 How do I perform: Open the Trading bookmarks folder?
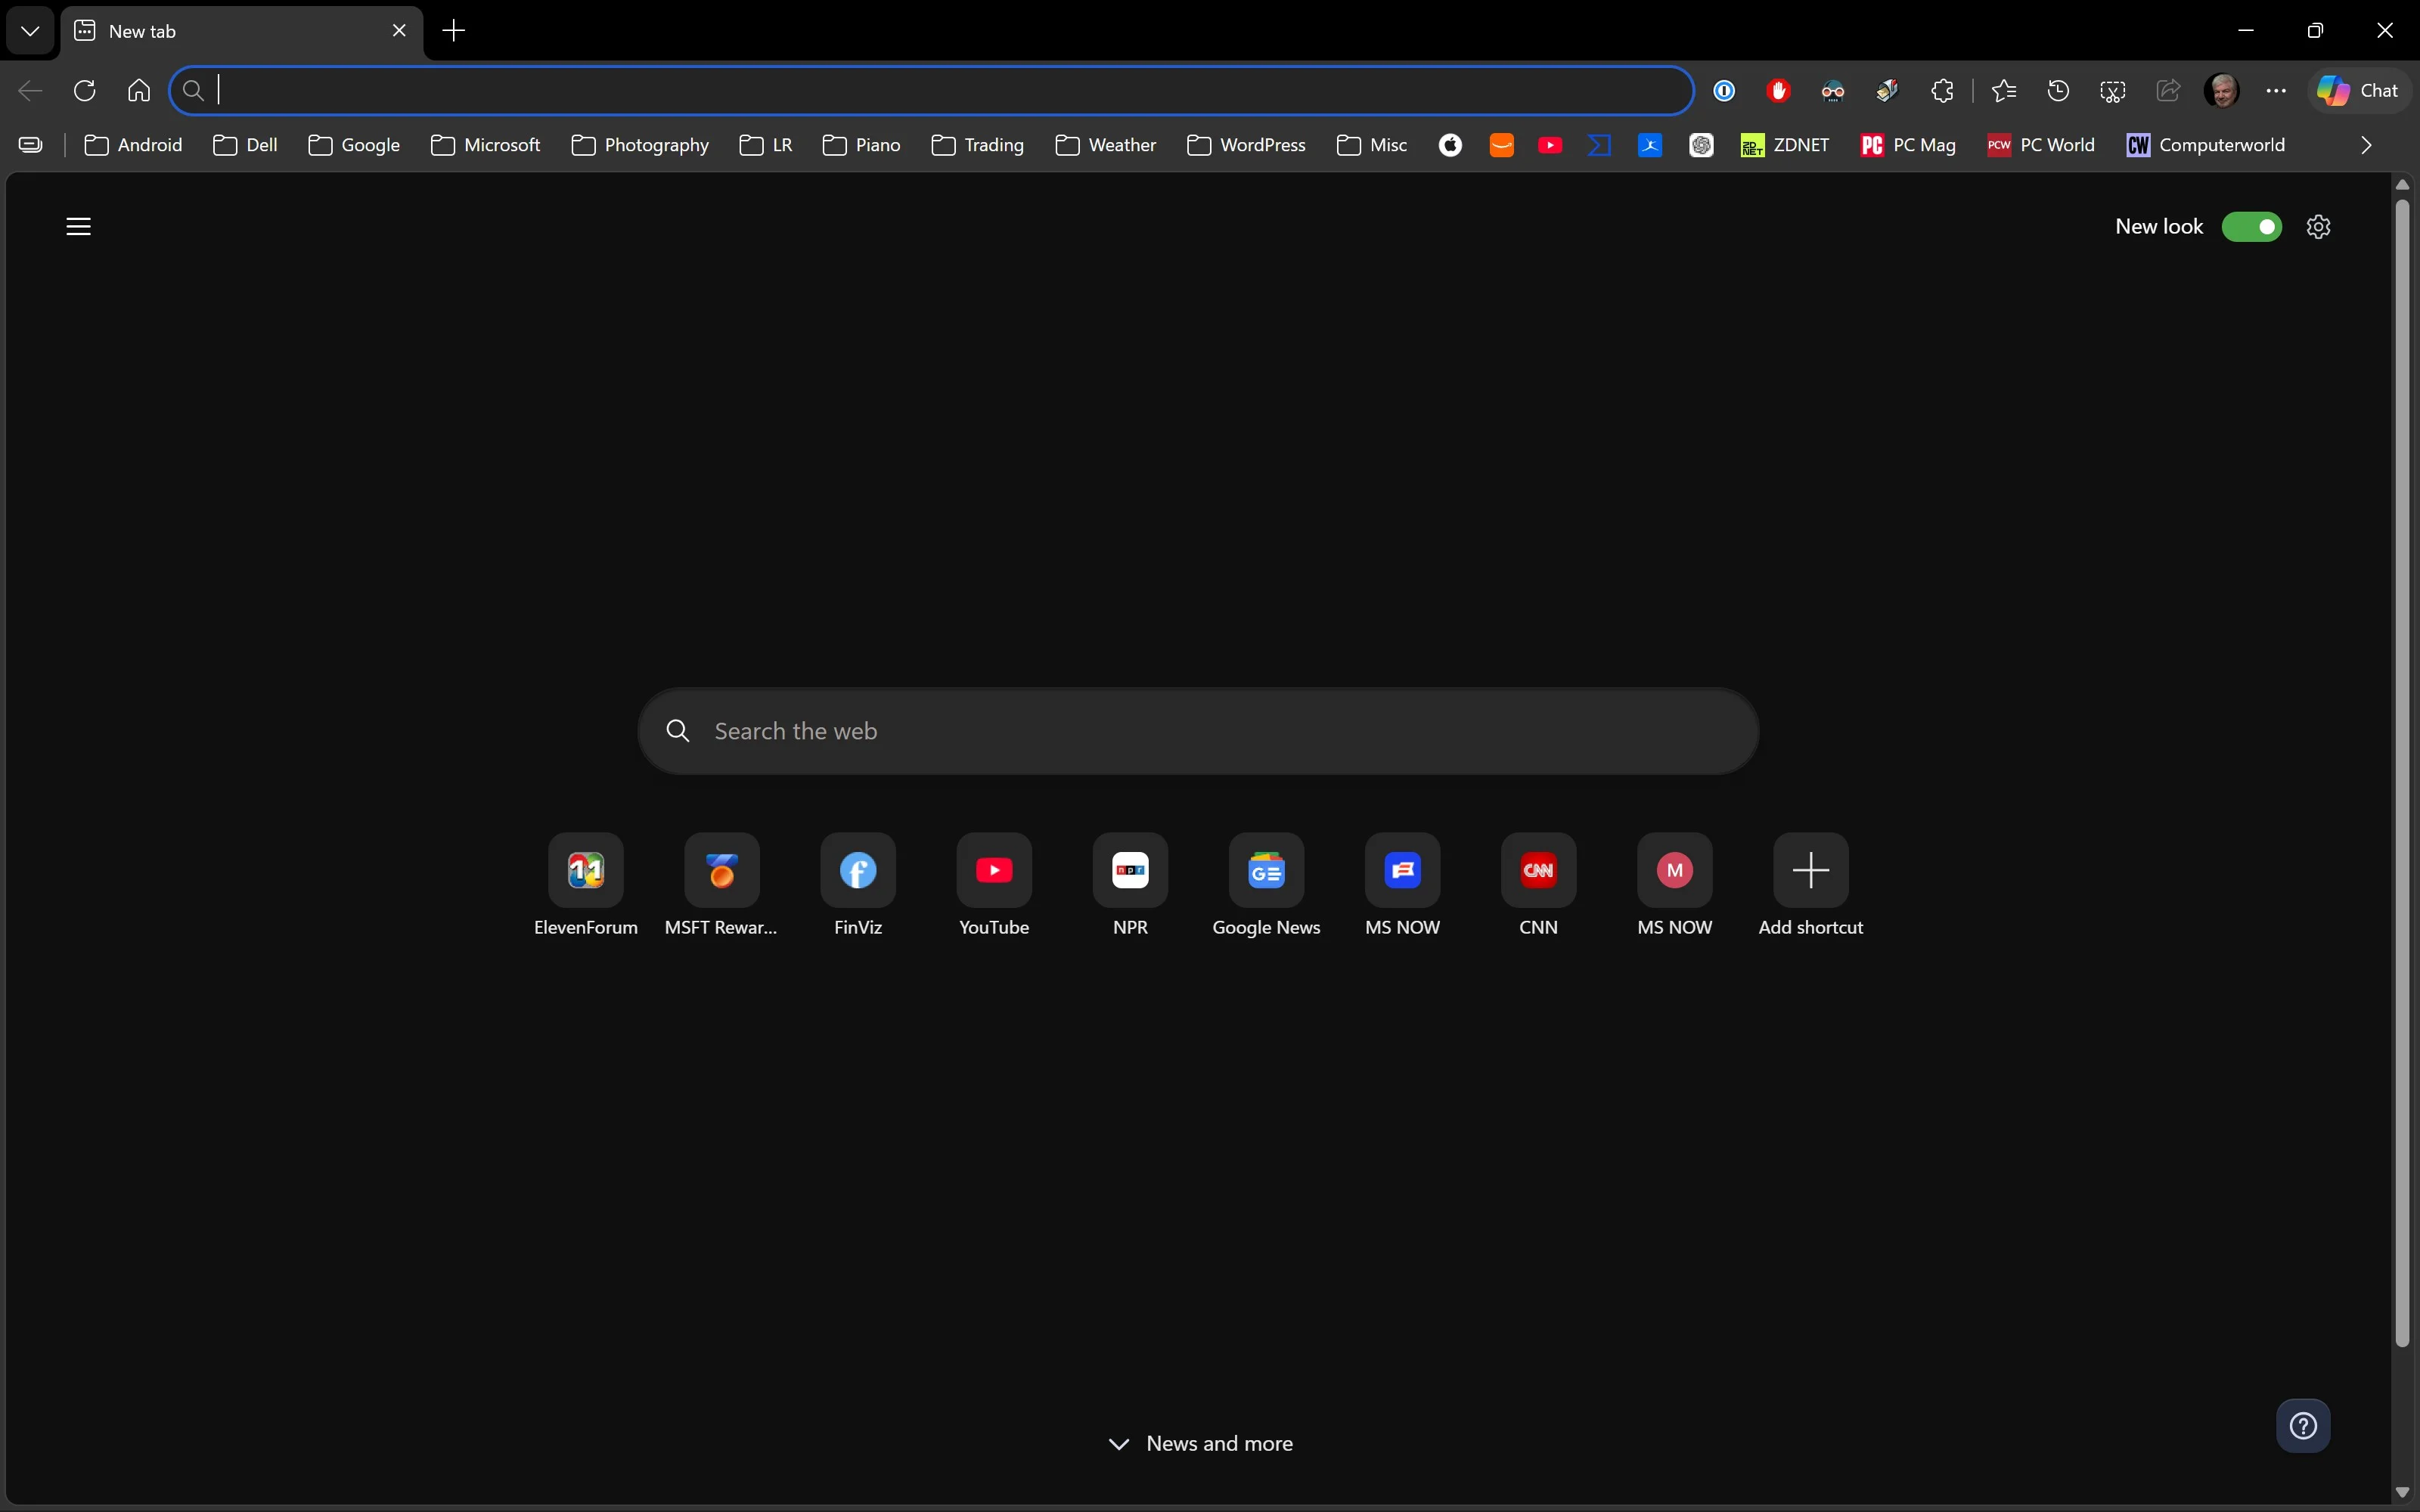(x=977, y=145)
